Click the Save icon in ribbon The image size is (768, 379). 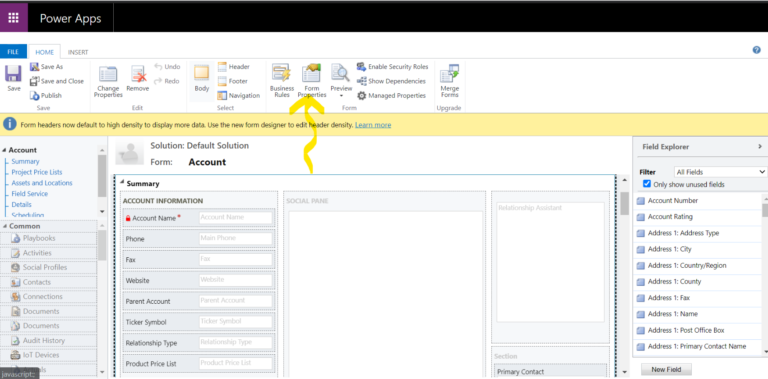click(14, 77)
